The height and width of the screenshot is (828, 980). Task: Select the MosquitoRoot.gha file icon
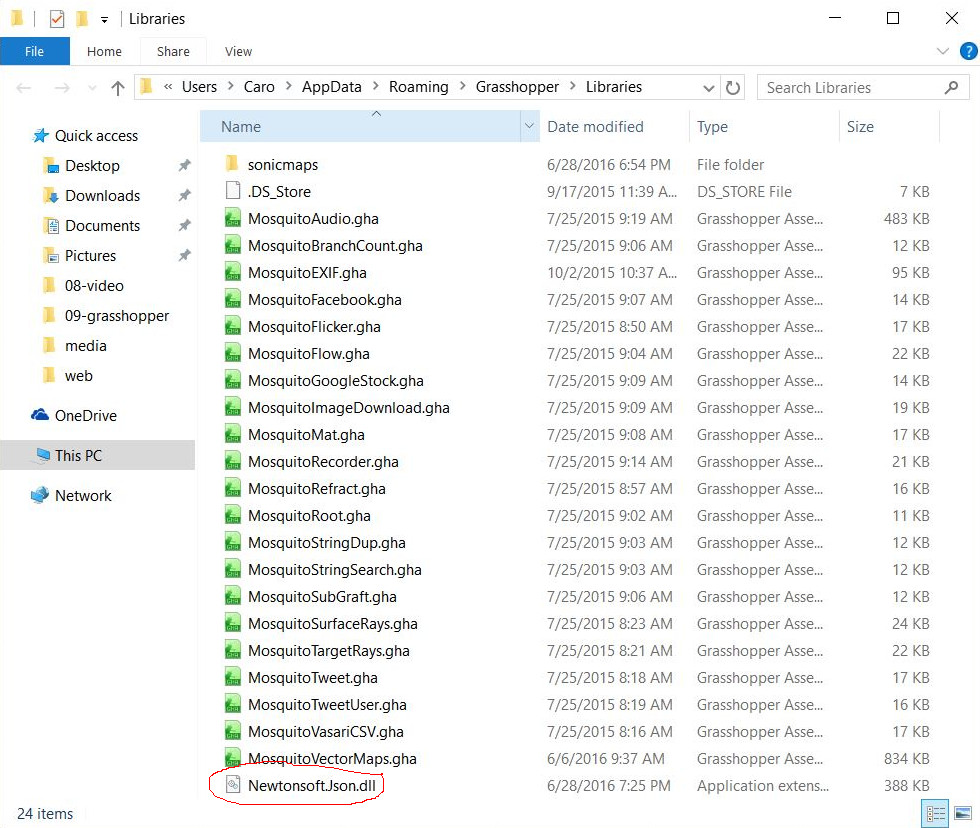tap(232, 515)
